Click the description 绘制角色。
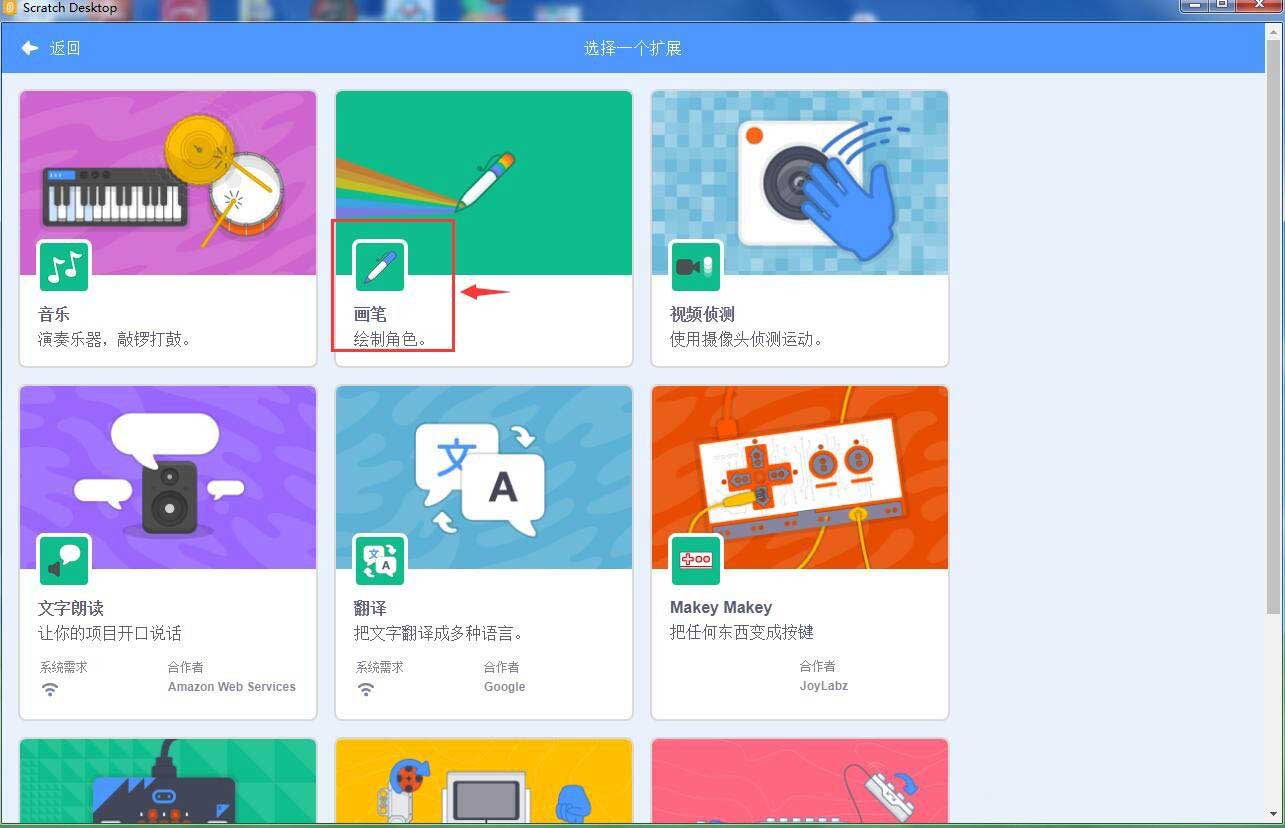The width and height of the screenshot is (1285, 828). (391, 339)
